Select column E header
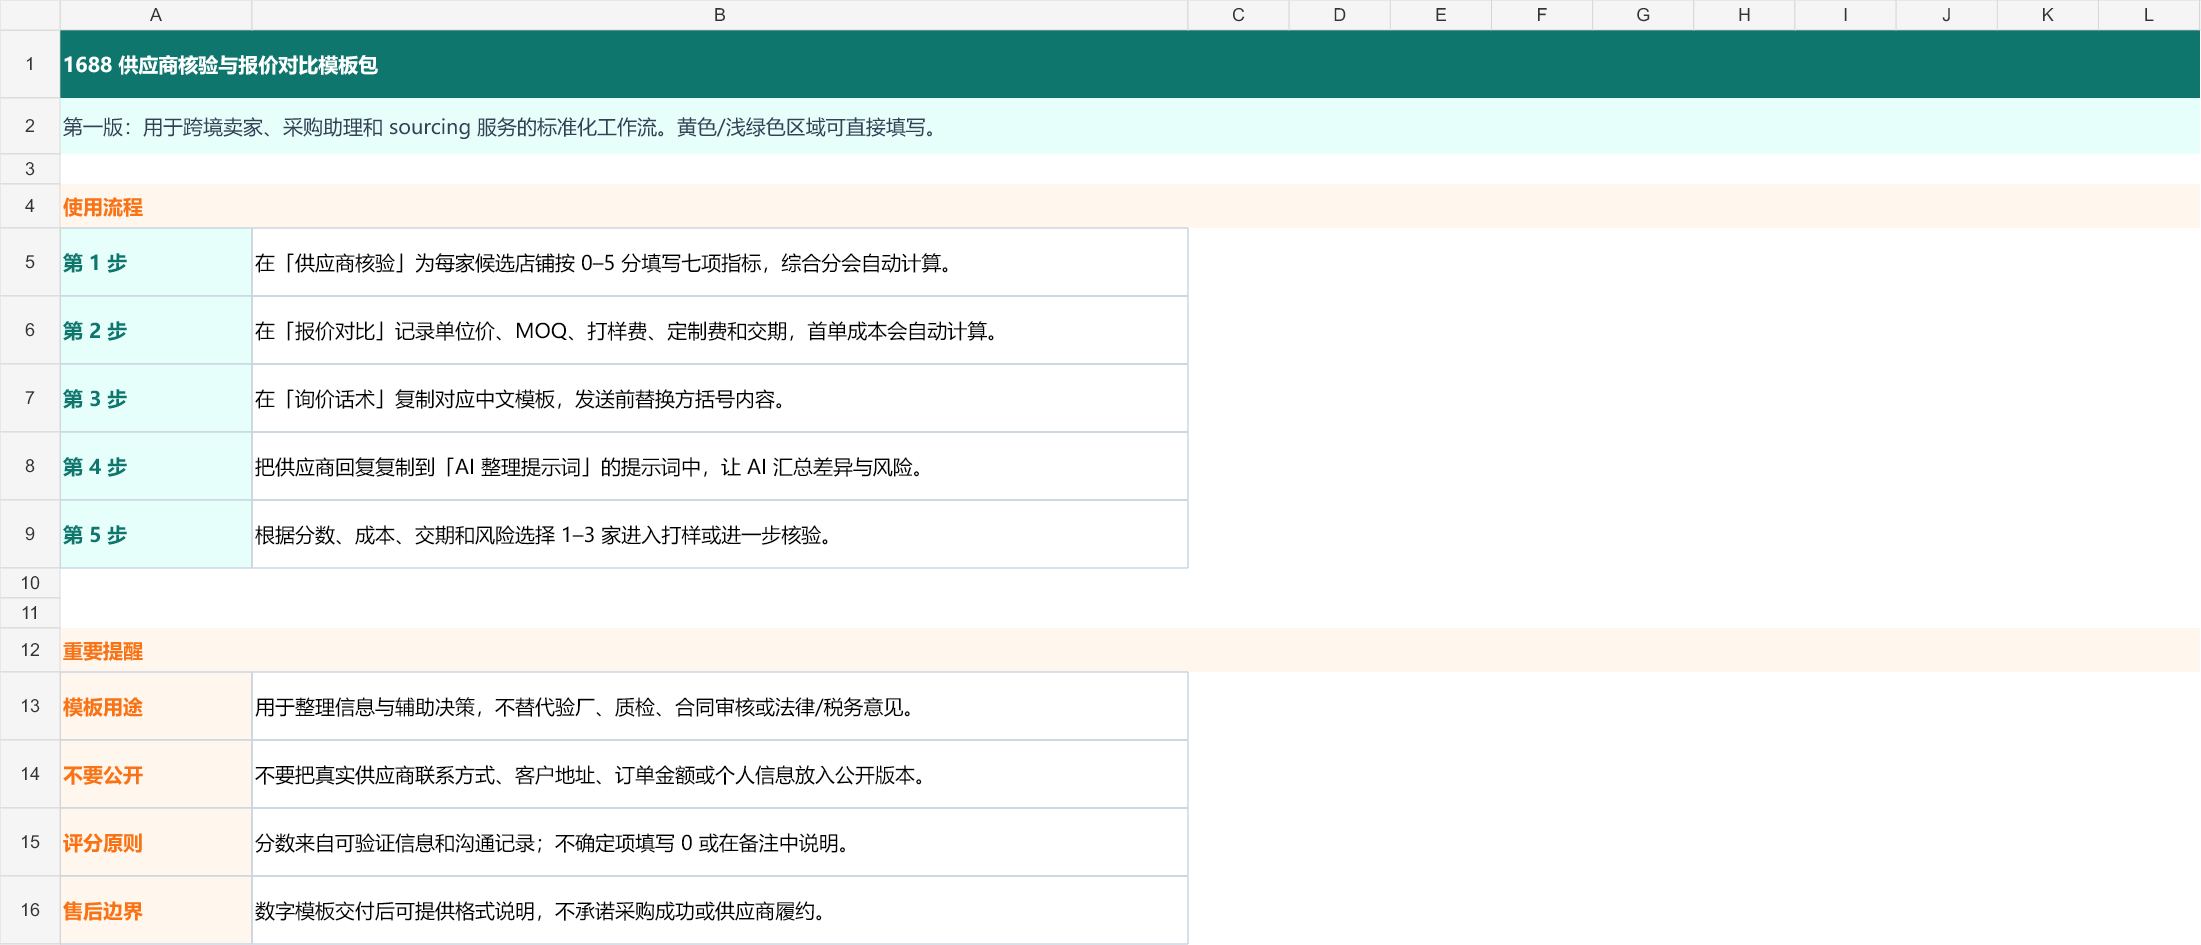This screenshot has height=945, width=2201. pos(1440,15)
